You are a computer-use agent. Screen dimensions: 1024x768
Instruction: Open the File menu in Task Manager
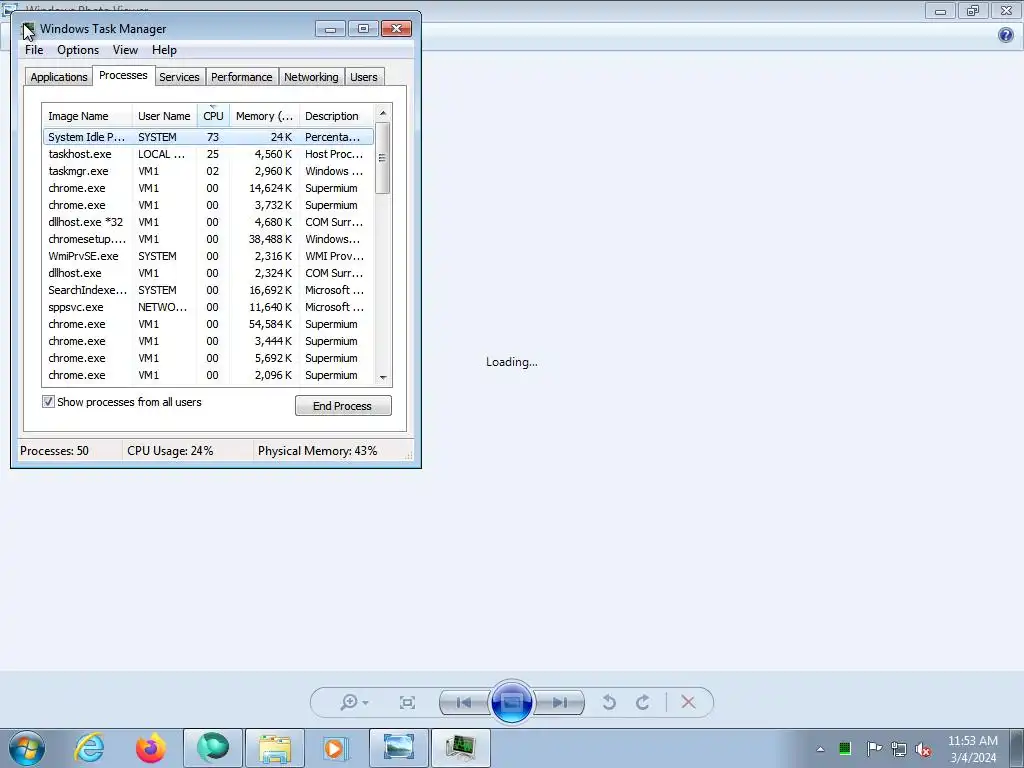tap(34, 50)
